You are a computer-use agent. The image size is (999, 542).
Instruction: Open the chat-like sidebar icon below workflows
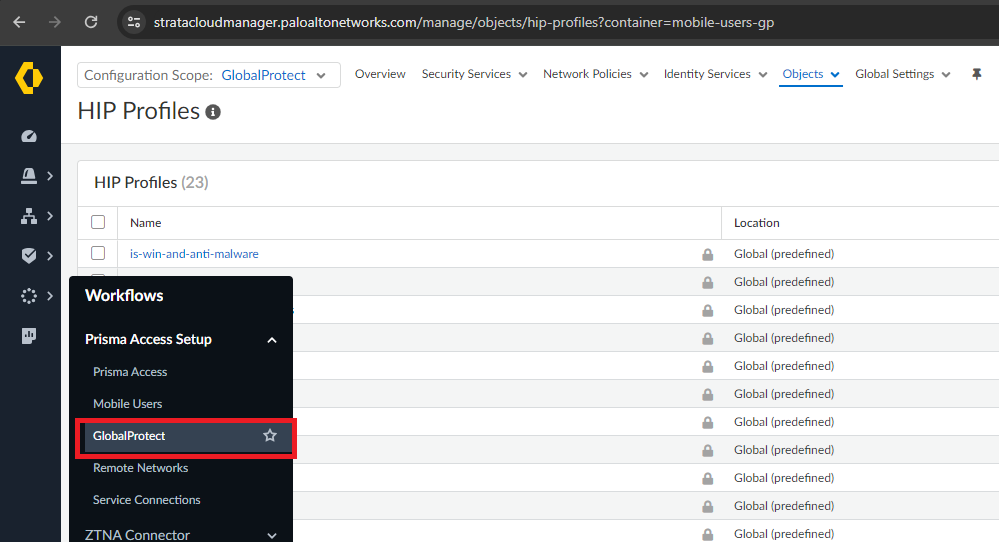[x=29, y=336]
